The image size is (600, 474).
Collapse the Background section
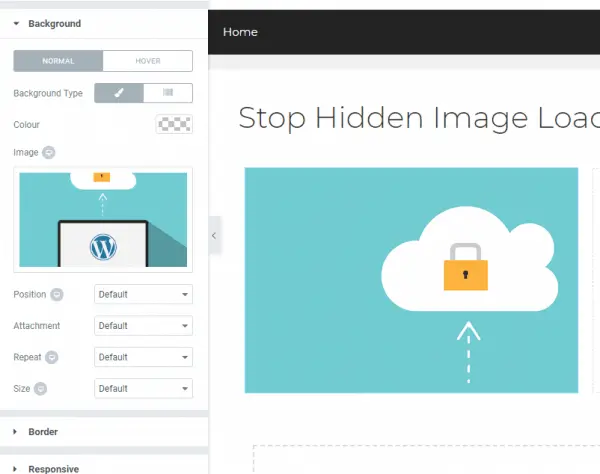click(x=103, y=24)
